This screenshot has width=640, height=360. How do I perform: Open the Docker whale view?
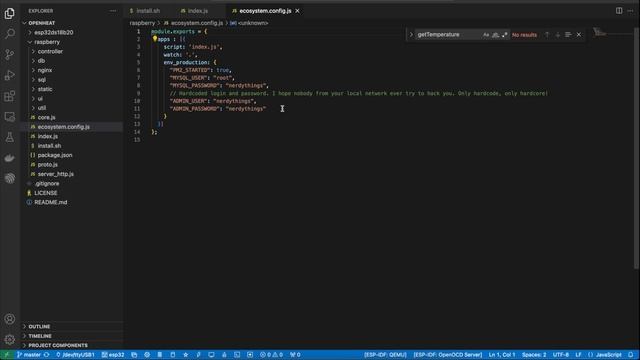[9, 158]
